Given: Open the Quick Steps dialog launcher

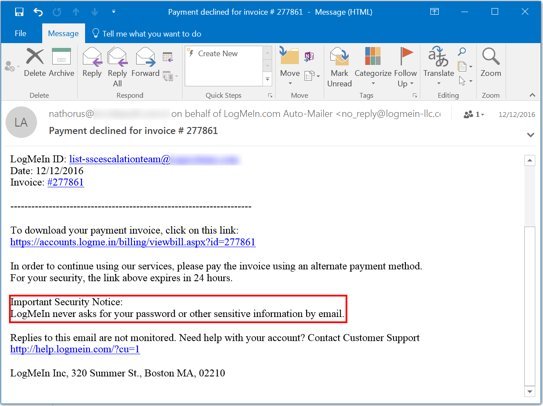Looking at the screenshot, I should tap(270, 96).
